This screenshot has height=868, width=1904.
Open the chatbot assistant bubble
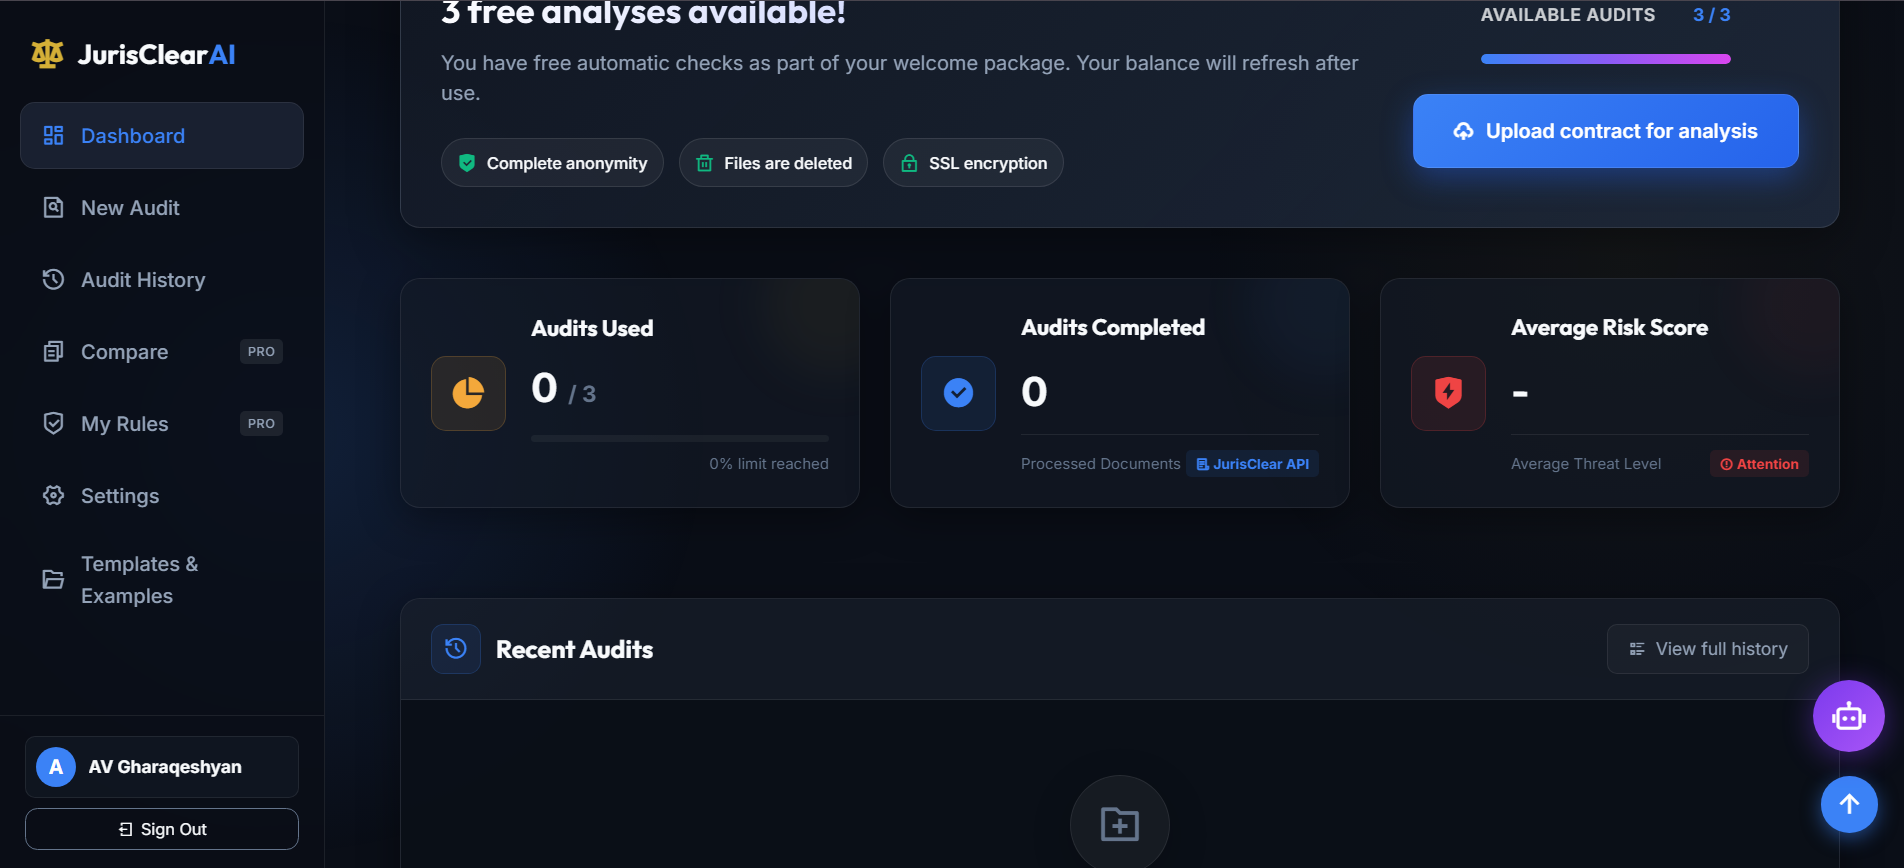[x=1849, y=716]
